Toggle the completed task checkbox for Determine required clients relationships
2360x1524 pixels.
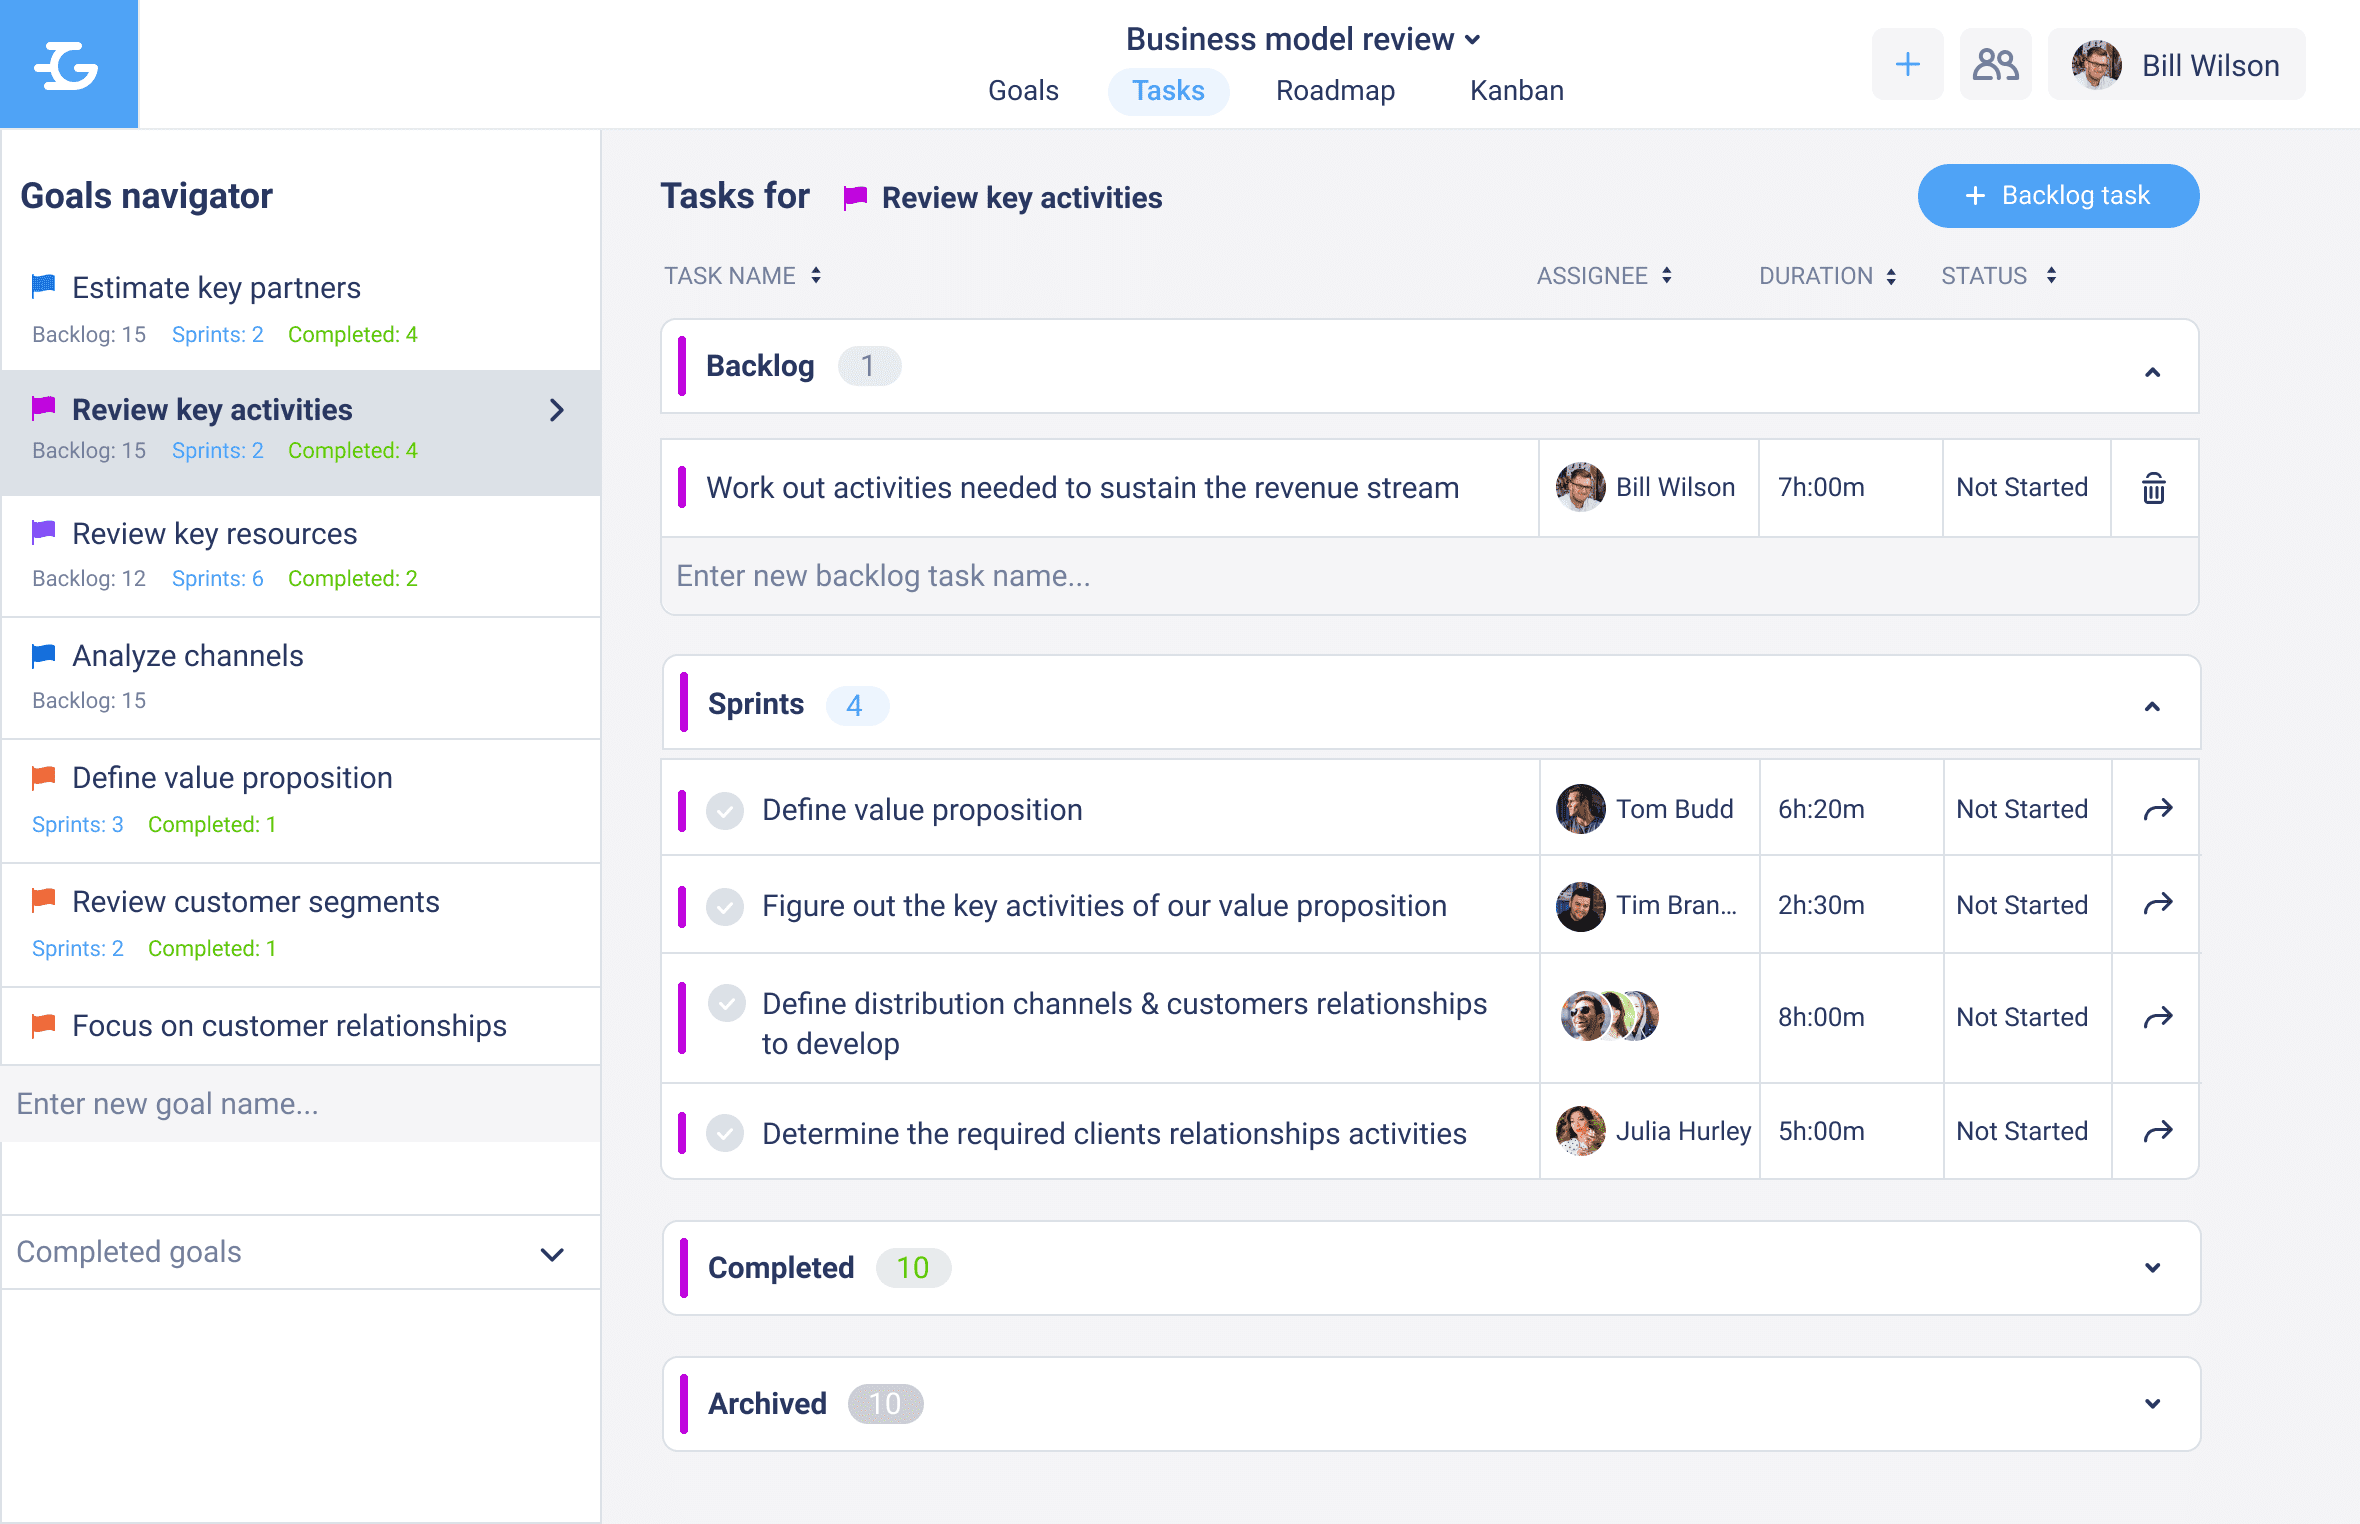tap(724, 1132)
